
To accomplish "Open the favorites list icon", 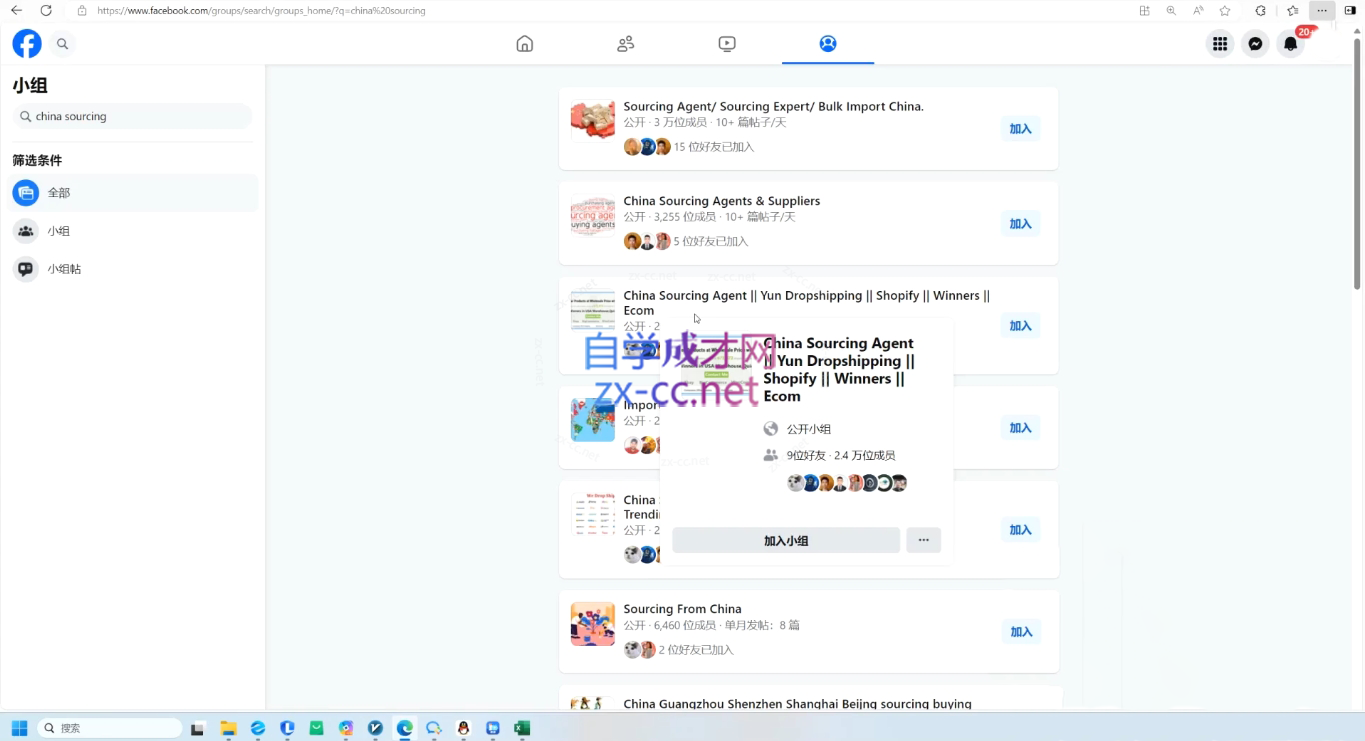I will 1293,11.
